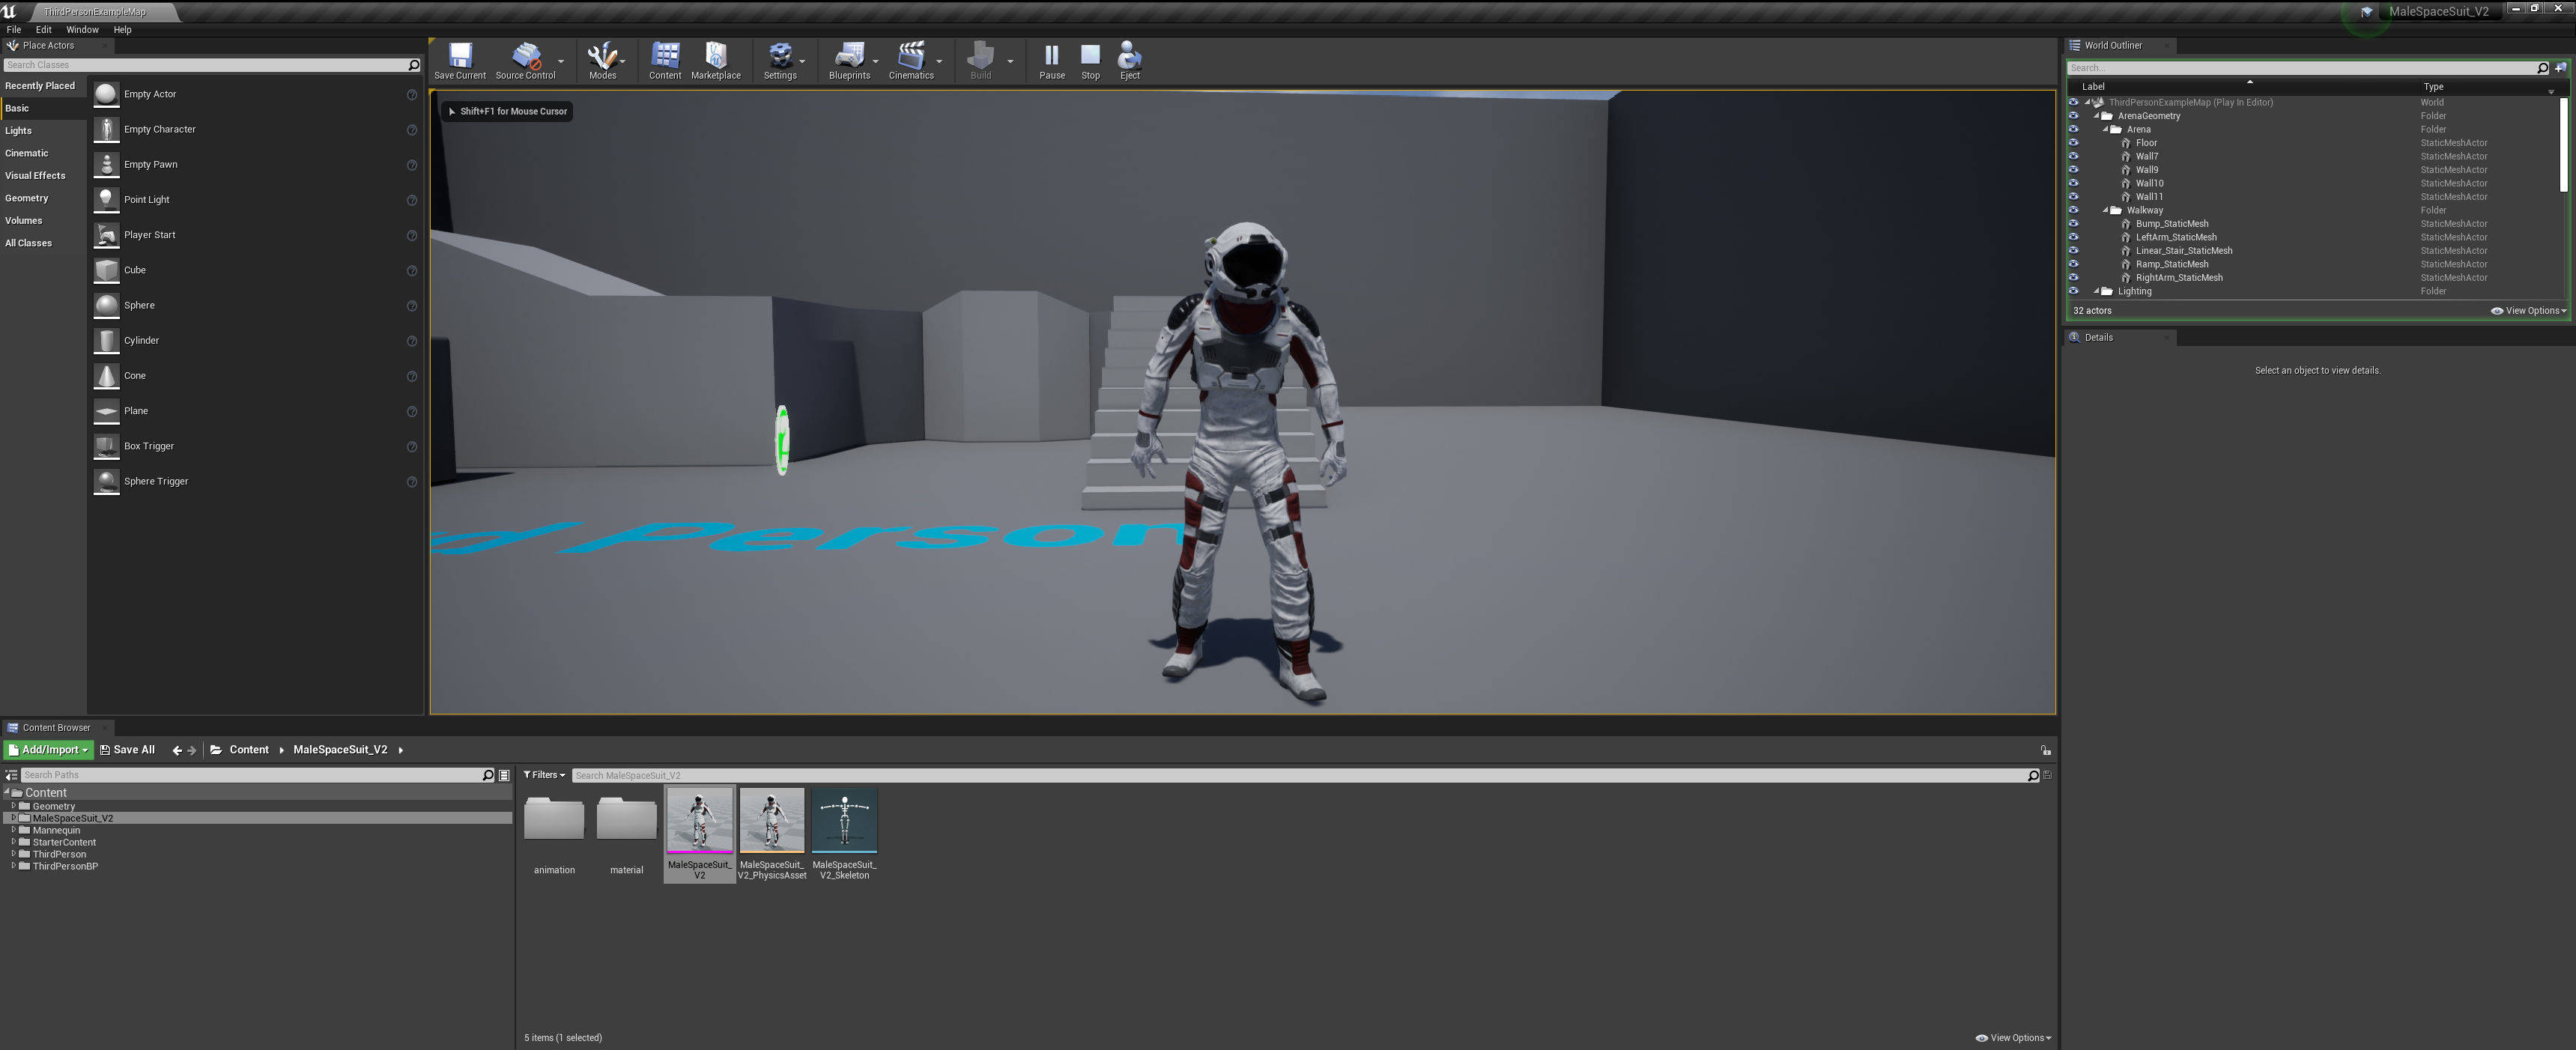Expand the Lighting folder in outliner
The image size is (2576, 1050).
click(x=2096, y=291)
